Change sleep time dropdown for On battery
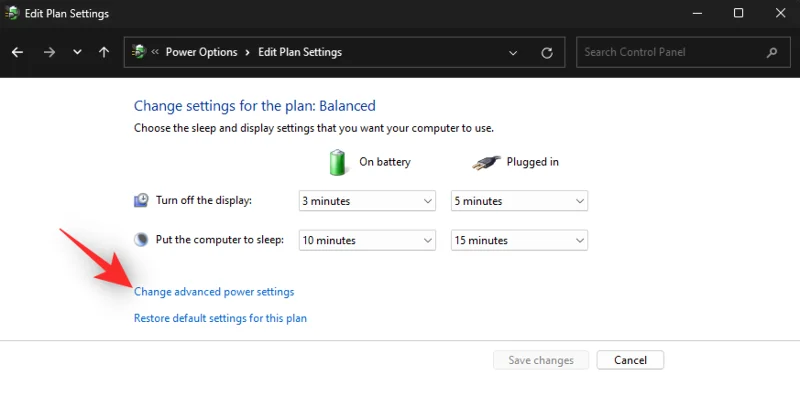Image resolution: width=800 pixels, height=418 pixels. [367, 240]
